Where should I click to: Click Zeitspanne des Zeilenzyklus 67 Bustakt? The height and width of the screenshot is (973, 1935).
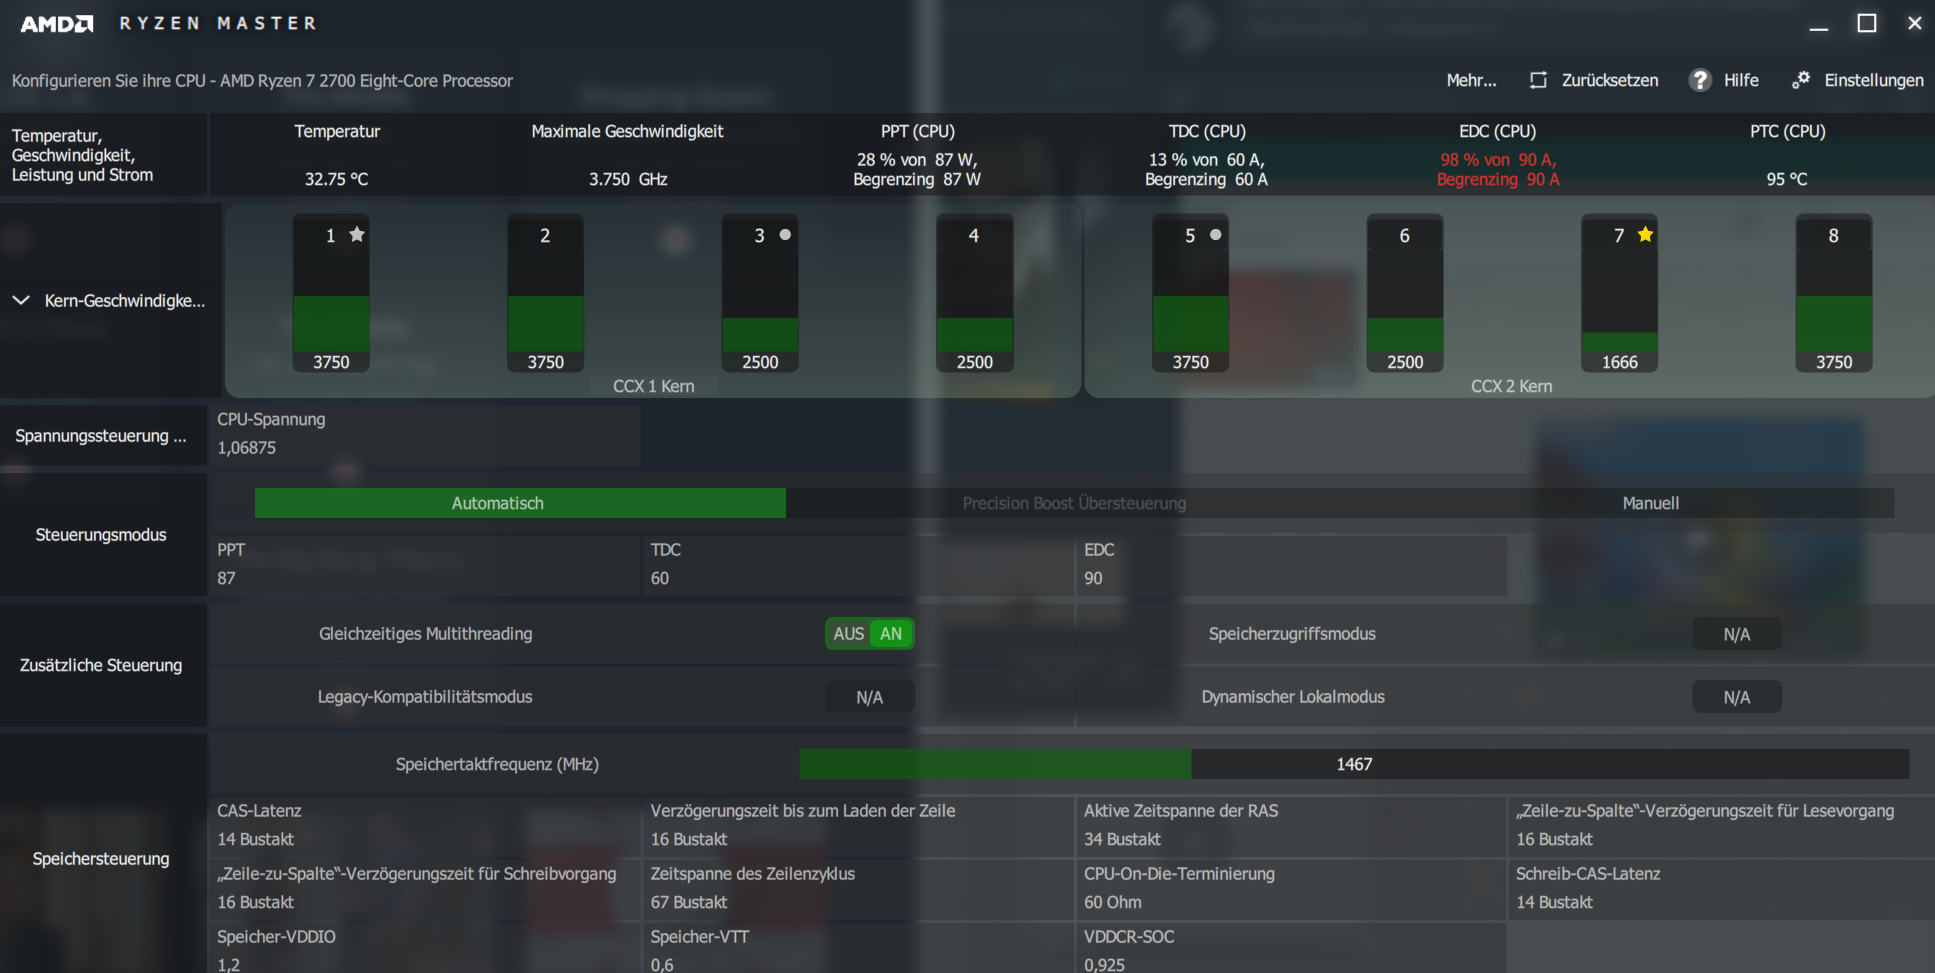pyautogui.click(x=858, y=889)
